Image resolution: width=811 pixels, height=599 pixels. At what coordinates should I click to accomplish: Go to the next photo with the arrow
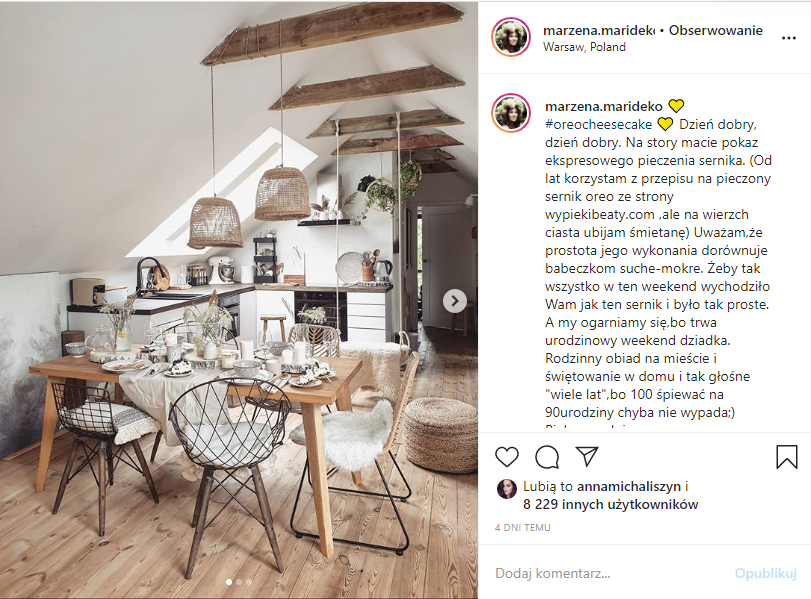[454, 301]
